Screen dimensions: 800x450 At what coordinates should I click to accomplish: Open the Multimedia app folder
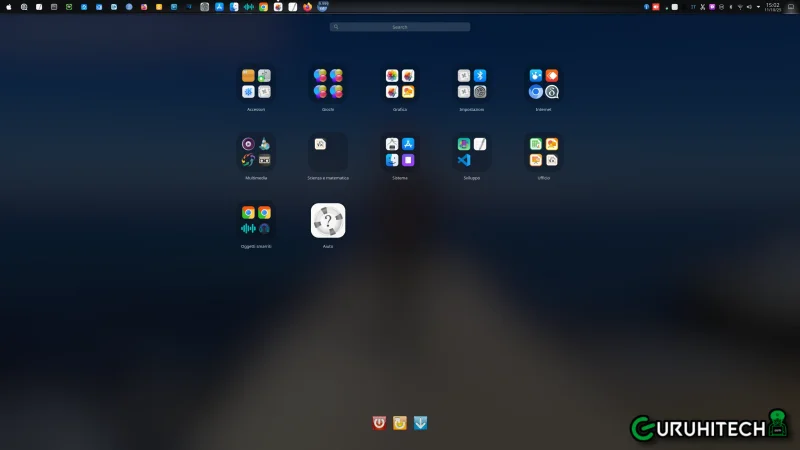(x=256, y=152)
